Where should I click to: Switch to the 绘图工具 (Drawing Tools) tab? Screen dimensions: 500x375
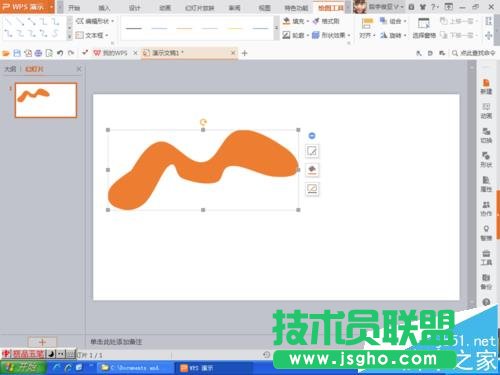pyautogui.click(x=330, y=8)
